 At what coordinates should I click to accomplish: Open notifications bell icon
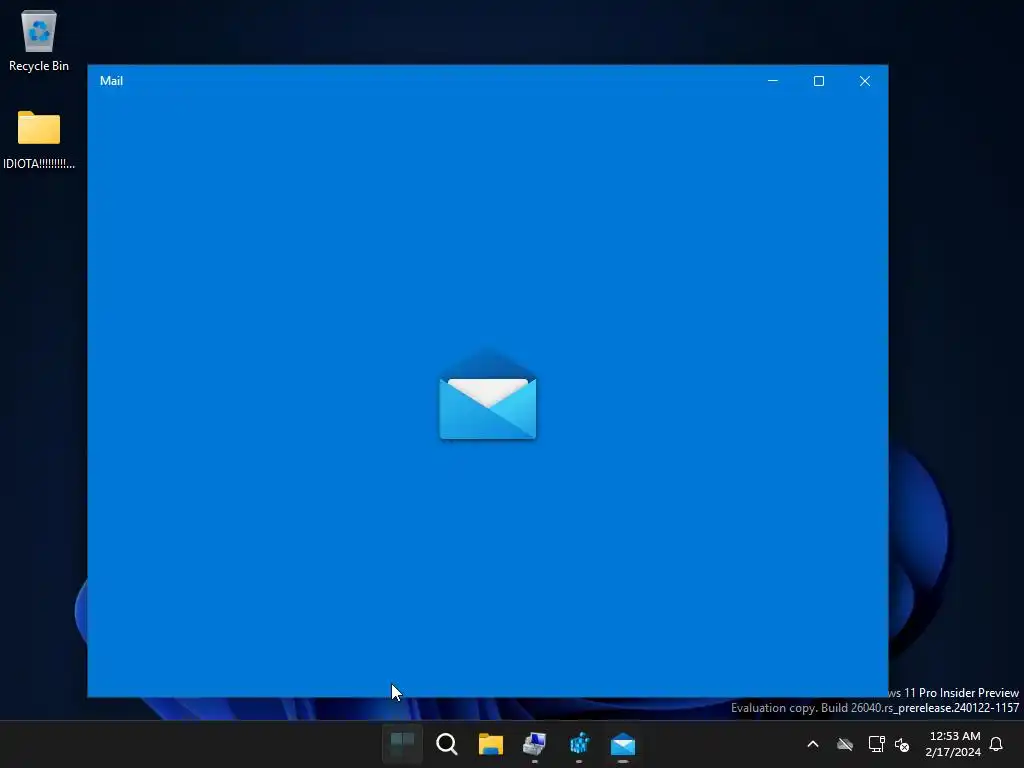[996, 744]
